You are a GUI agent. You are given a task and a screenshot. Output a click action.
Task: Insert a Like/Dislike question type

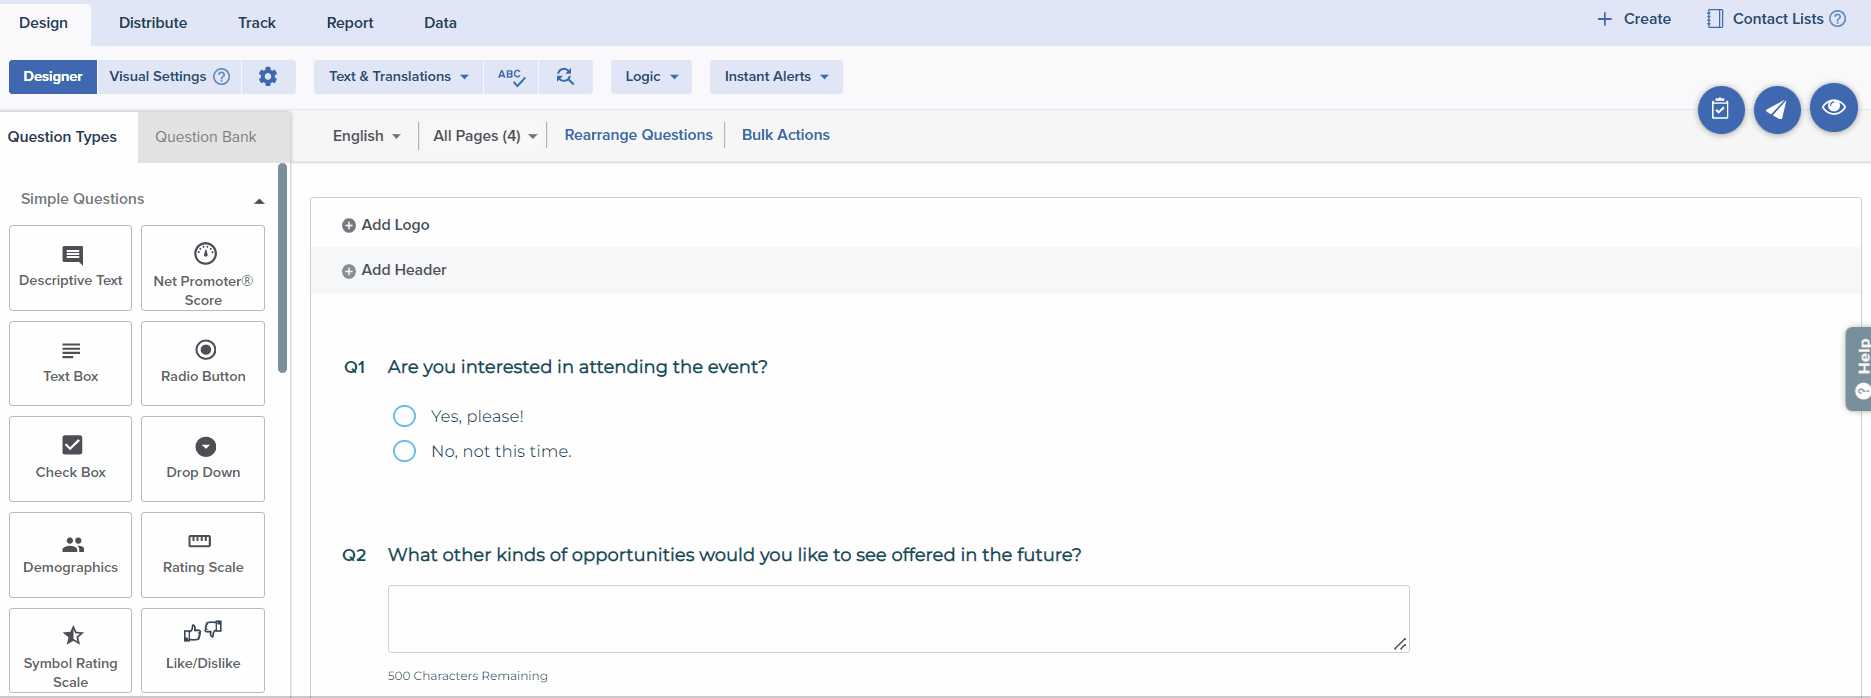[203, 650]
